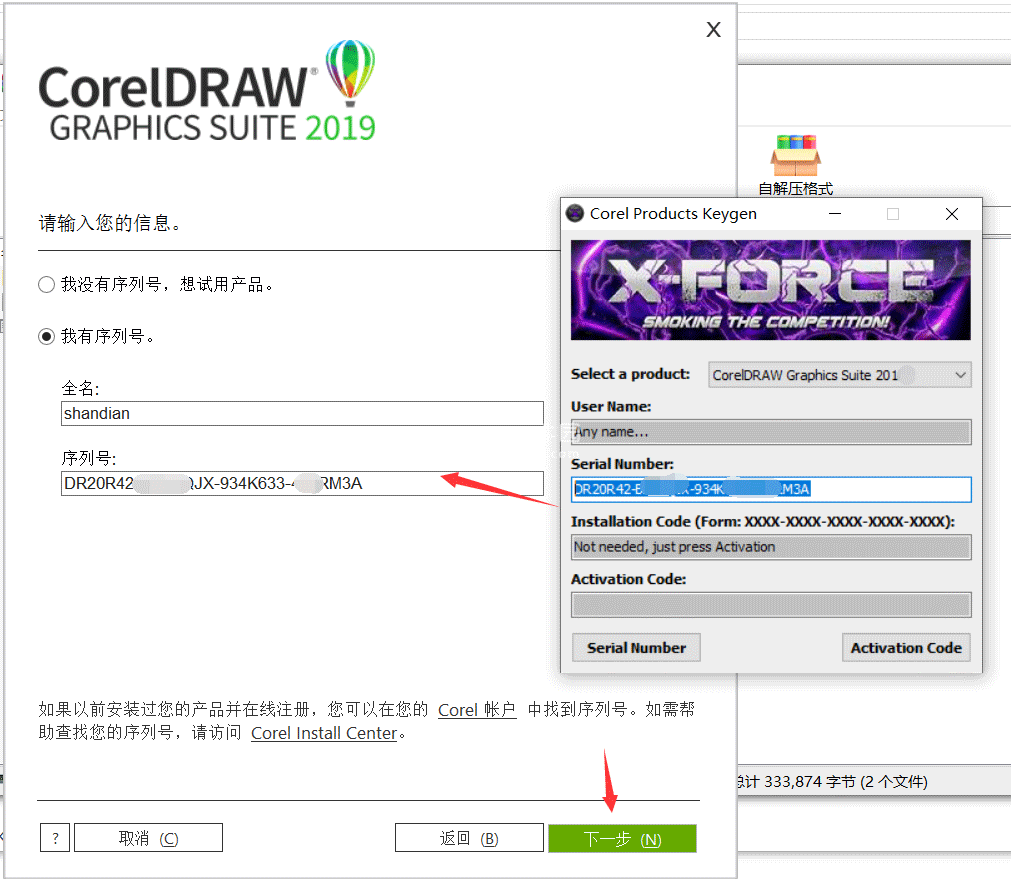Click the keygen Activation Code button
The height and width of the screenshot is (881, 1011).
coord(906,648)
